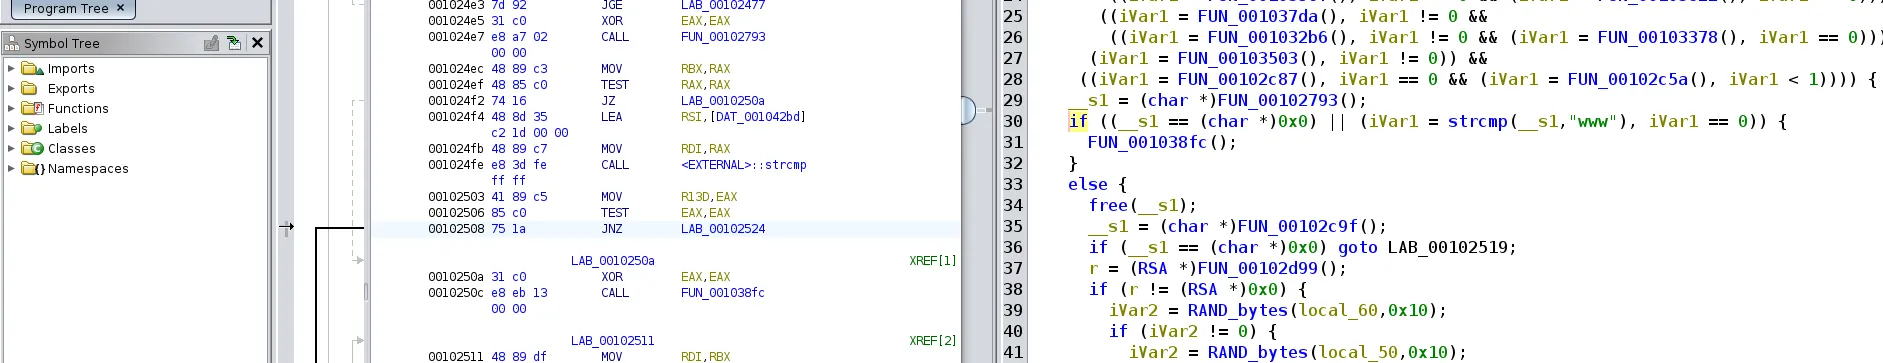
Task: Click XREF[1] reference in listing
Action: [933, 261]
